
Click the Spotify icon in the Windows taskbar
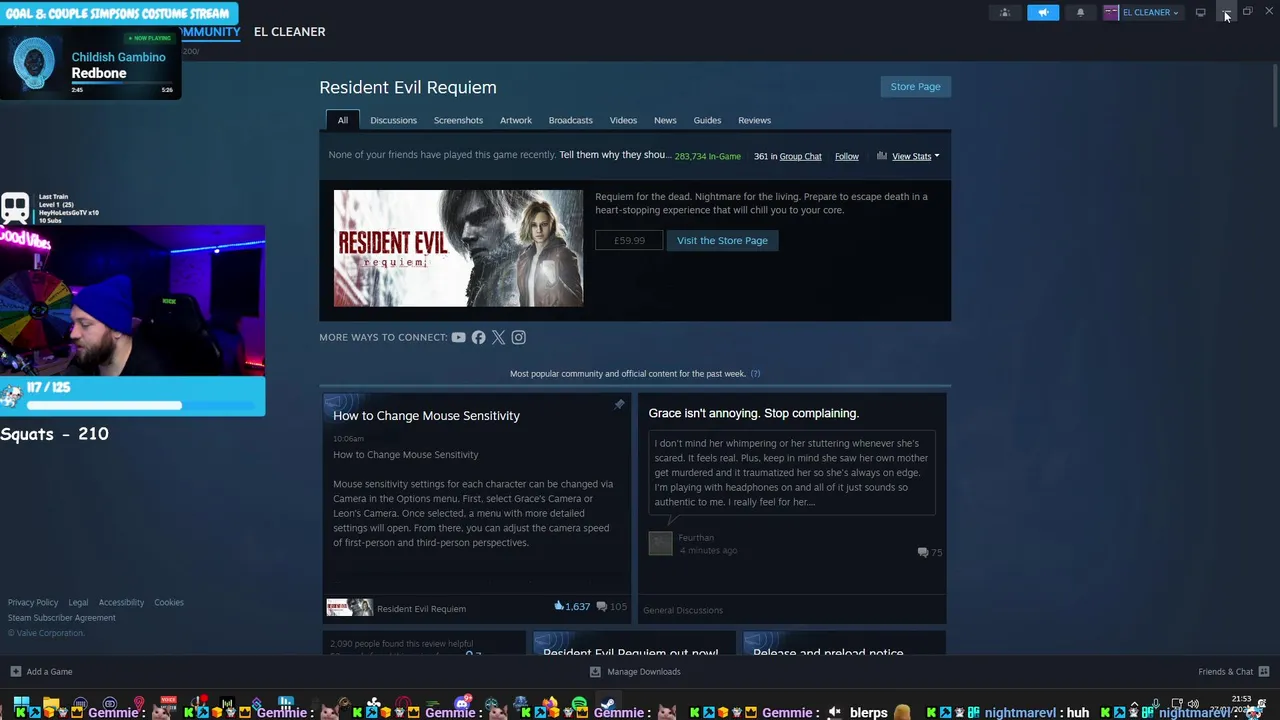[580, 705]
